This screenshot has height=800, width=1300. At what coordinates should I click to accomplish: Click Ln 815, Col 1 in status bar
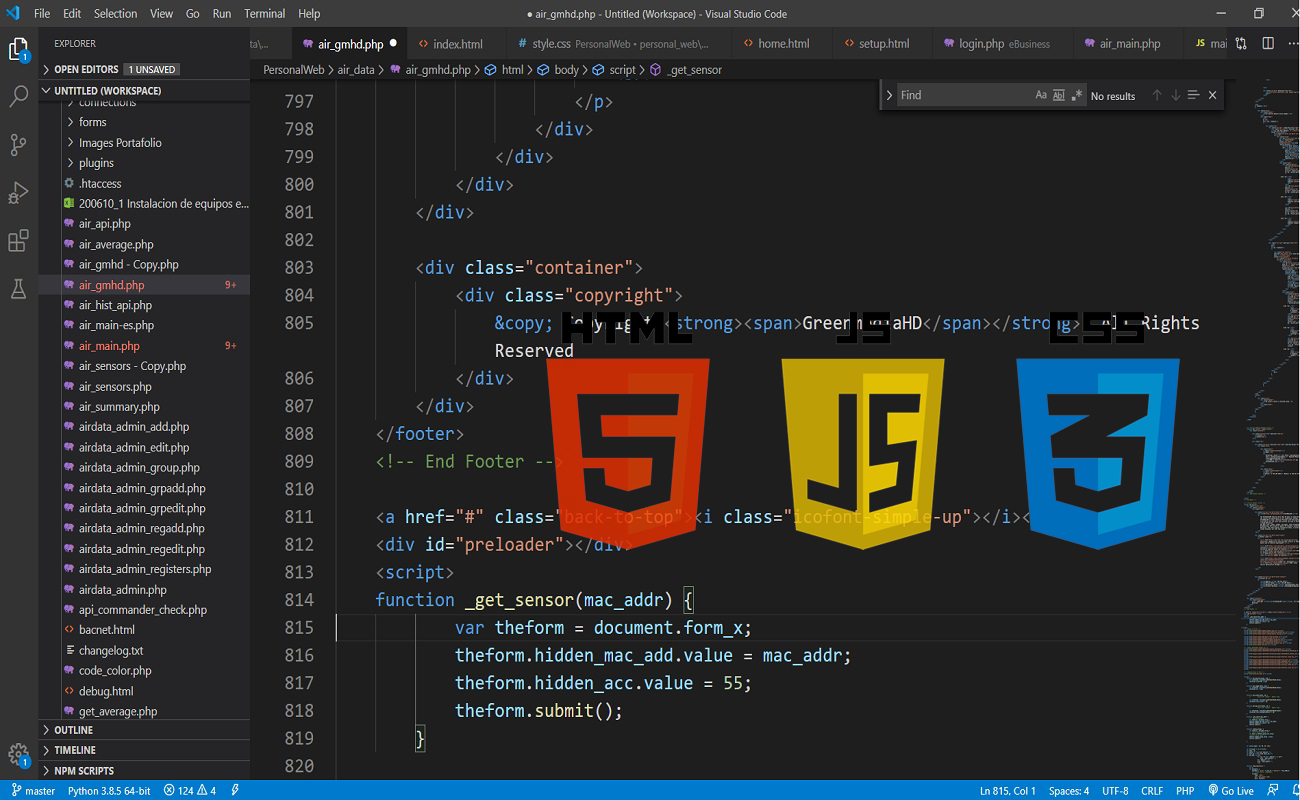click(1008, 791)
